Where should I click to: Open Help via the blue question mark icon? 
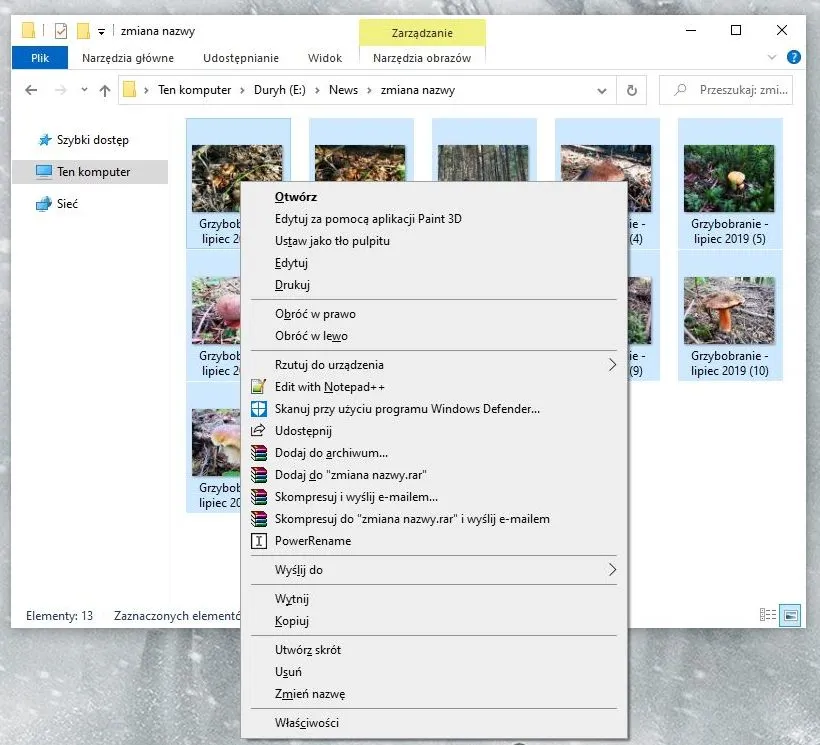795,57
